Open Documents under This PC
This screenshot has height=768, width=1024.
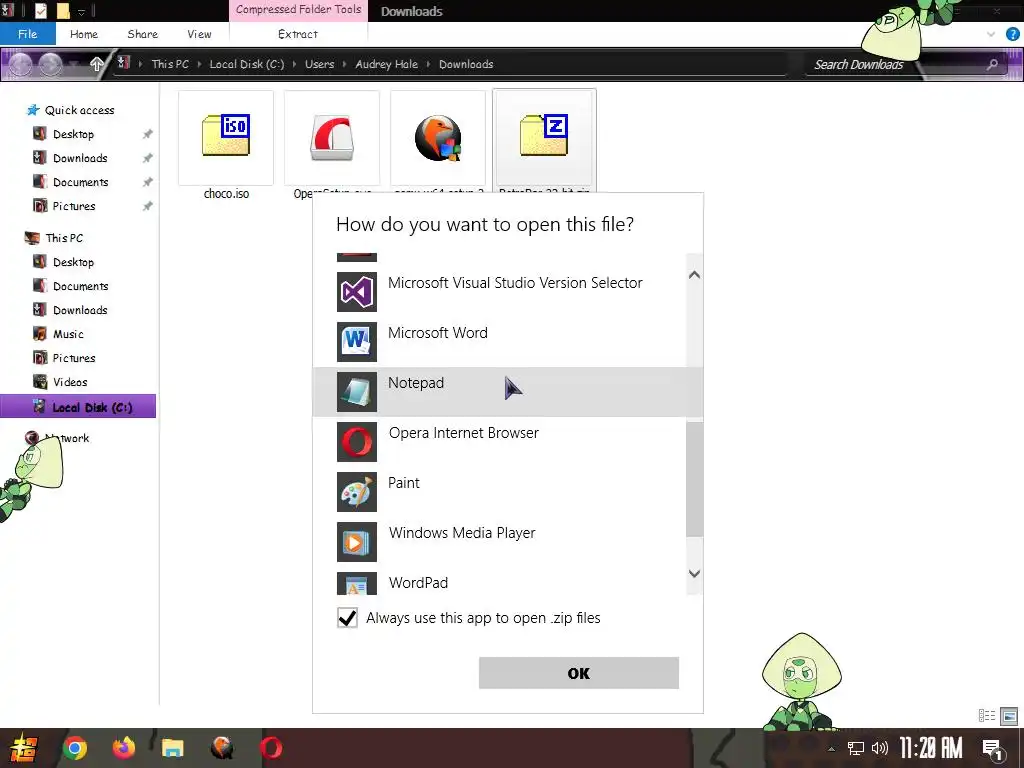80,286
